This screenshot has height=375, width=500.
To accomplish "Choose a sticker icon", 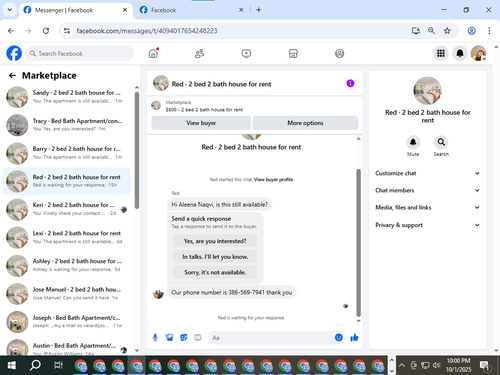I will point(184,338).
